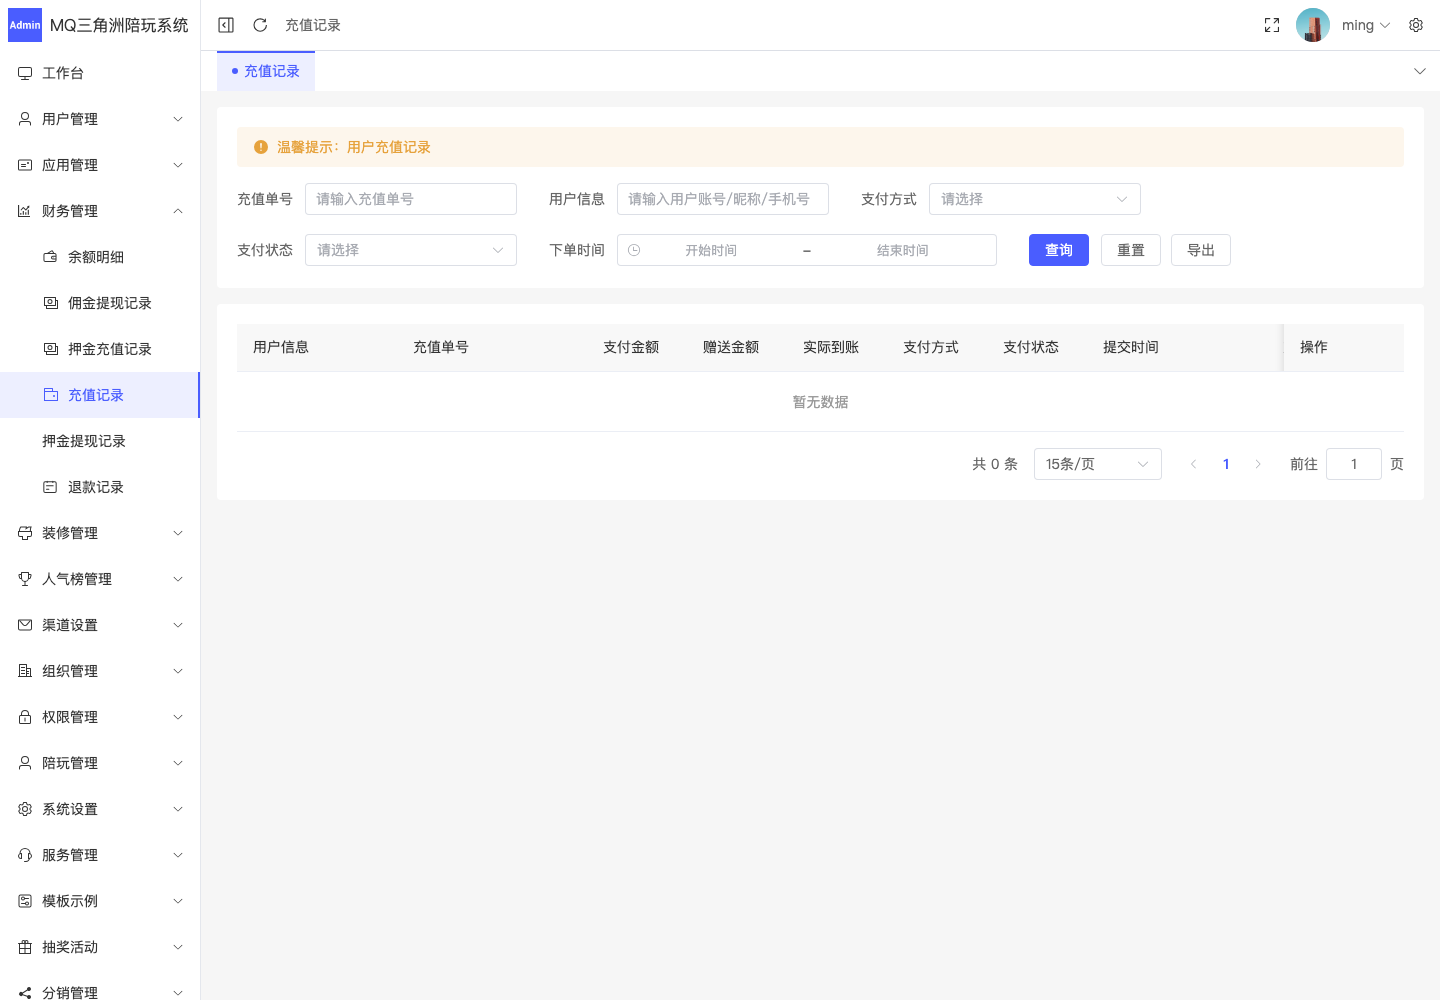Click the 系统设置 gear icon

coord(25,809)
